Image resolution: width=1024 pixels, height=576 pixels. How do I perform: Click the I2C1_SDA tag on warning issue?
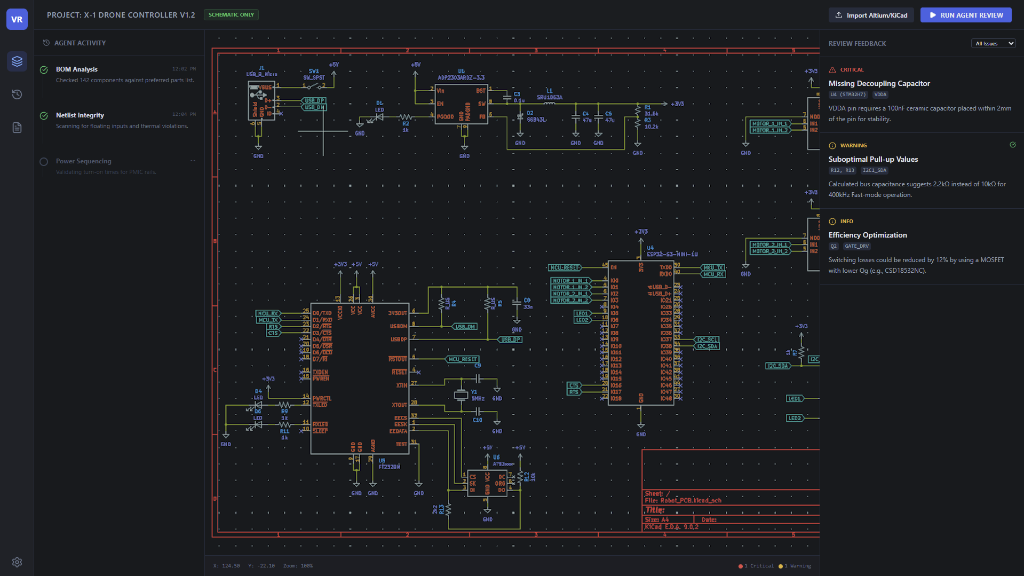pos(874,170)
